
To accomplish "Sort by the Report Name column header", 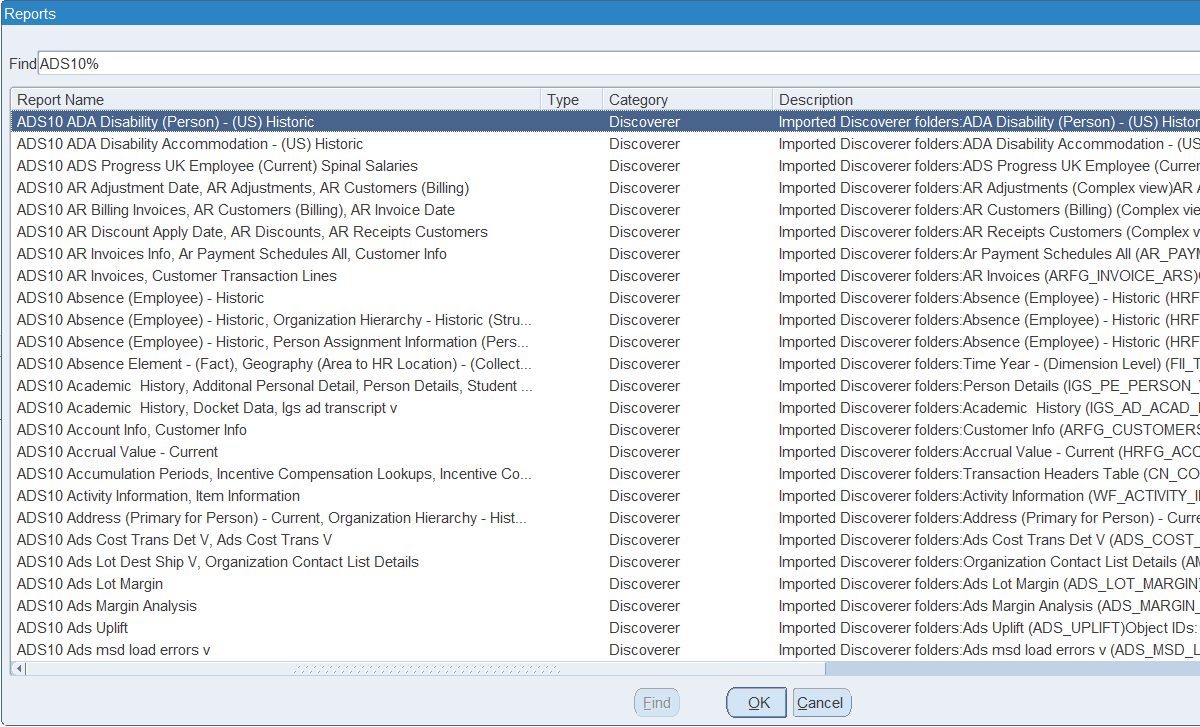I will [x=276, y=100].
